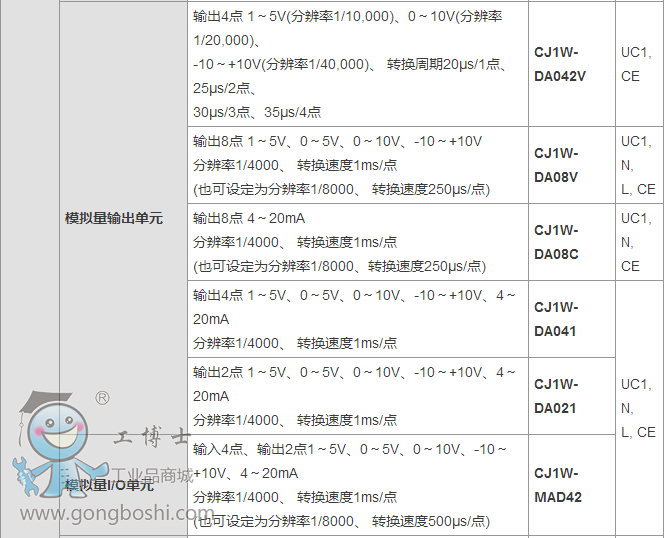Select the UC1, N, CE standards cell for CJ1W-DA08C
This screenshot has width=667, height=538.
(x=635, y=242)
